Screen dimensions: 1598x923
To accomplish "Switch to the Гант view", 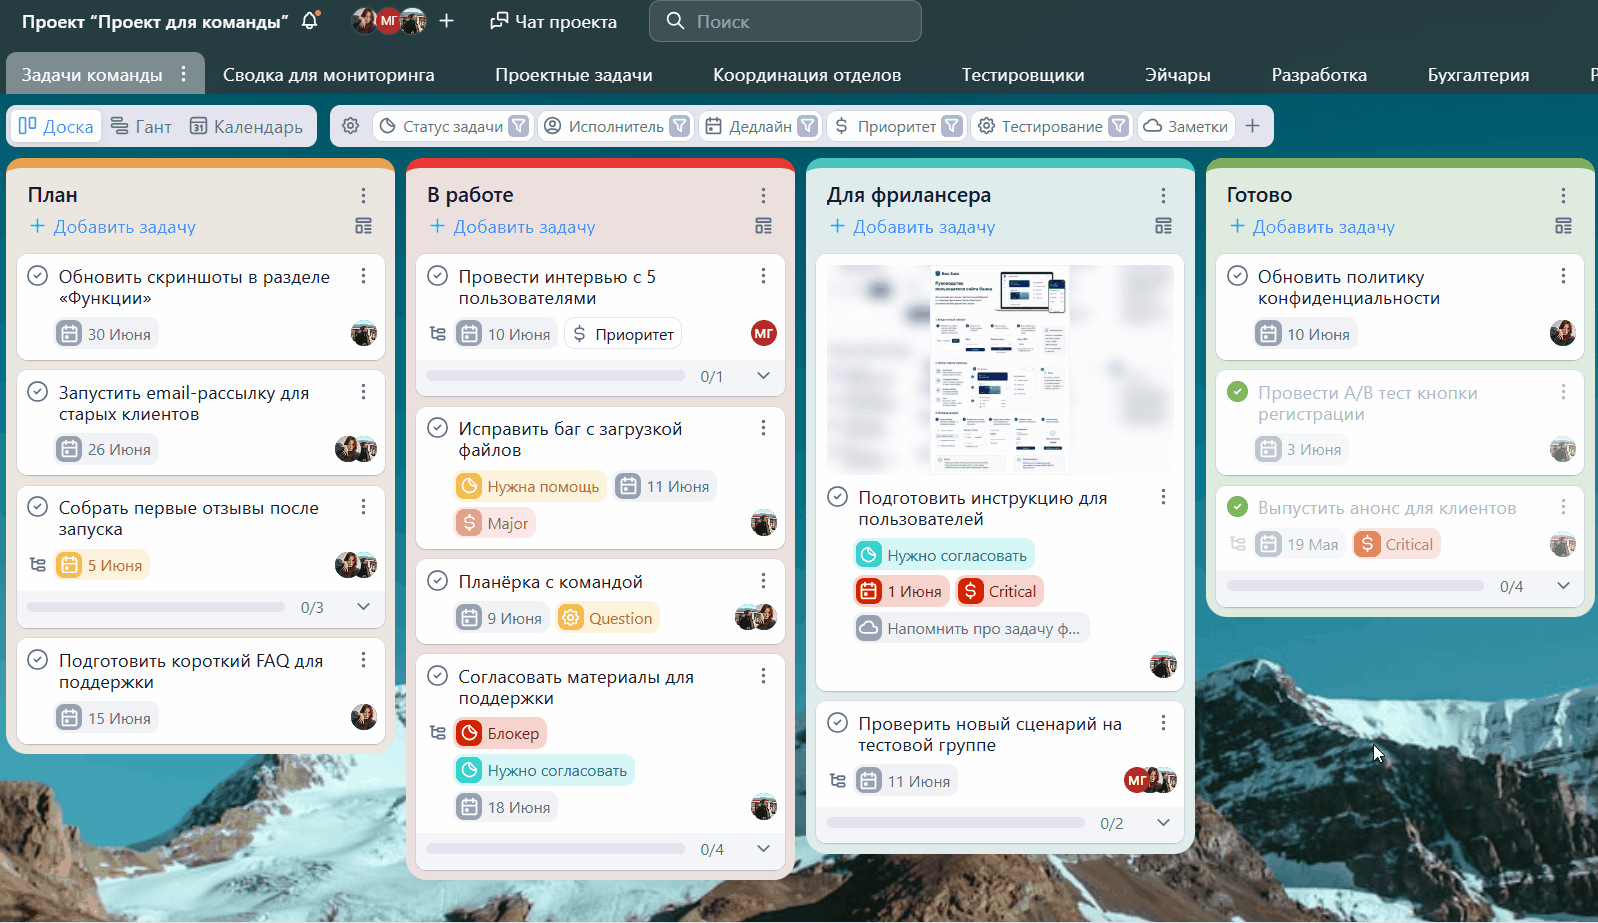I will click(x=141, y=126).
